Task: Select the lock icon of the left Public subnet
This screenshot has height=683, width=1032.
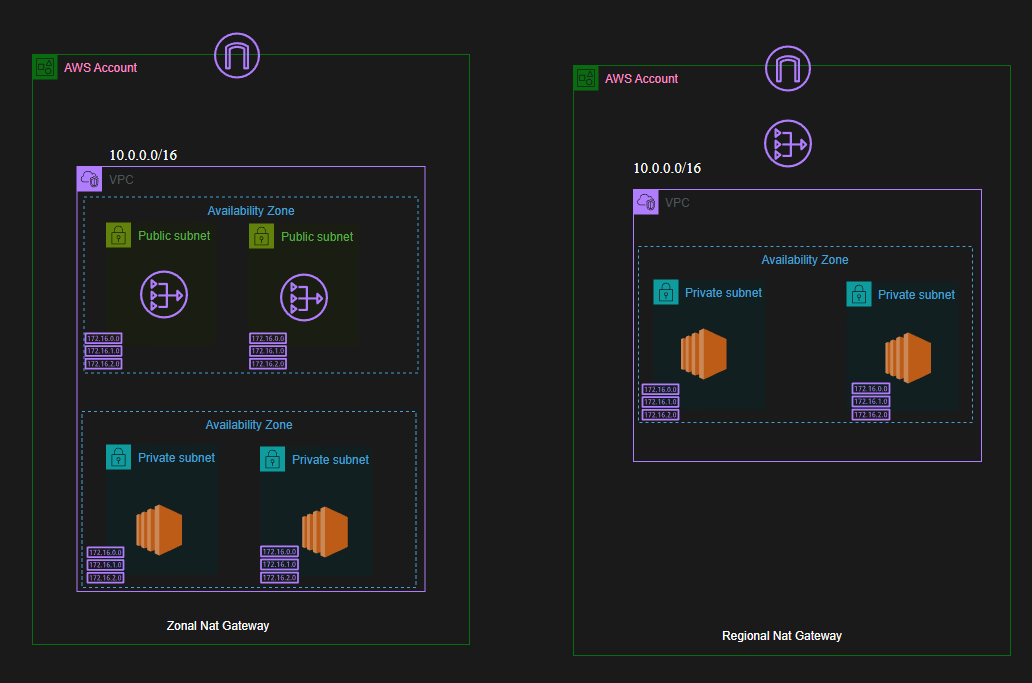Action: [118, 235]
